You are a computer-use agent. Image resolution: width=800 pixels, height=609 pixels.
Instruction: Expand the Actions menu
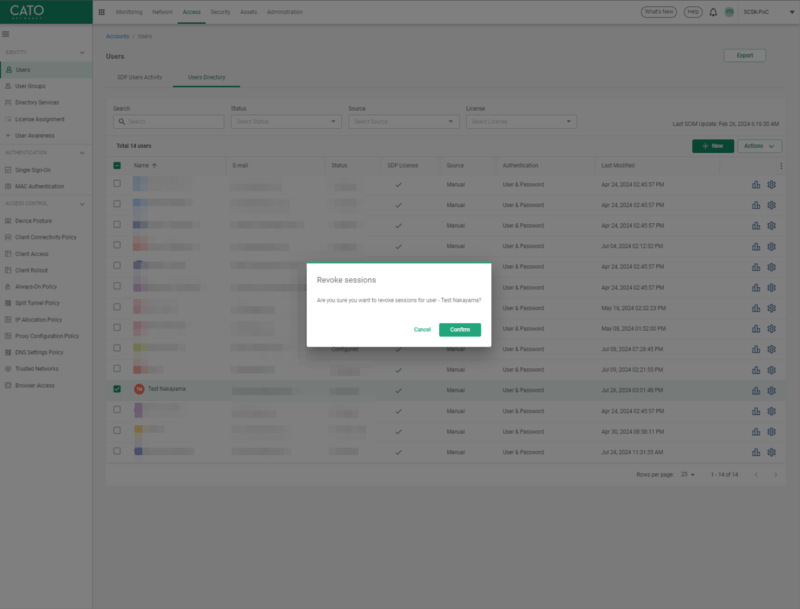(757, 145)
